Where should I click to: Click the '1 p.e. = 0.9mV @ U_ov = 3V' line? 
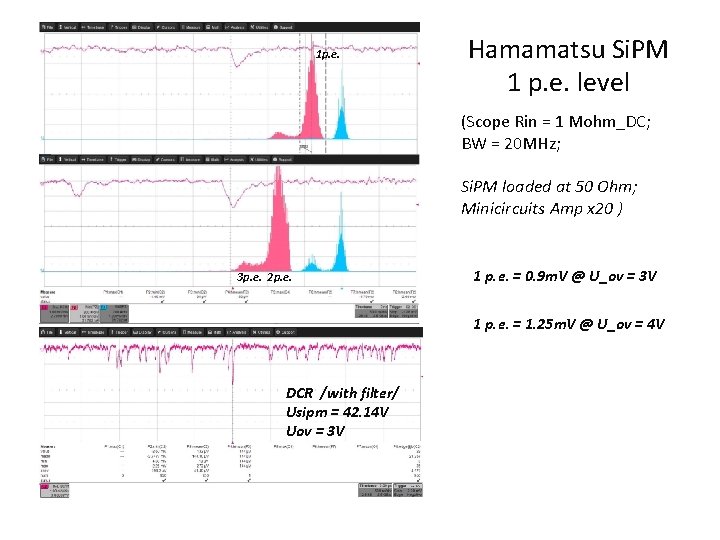click(565, 276)
